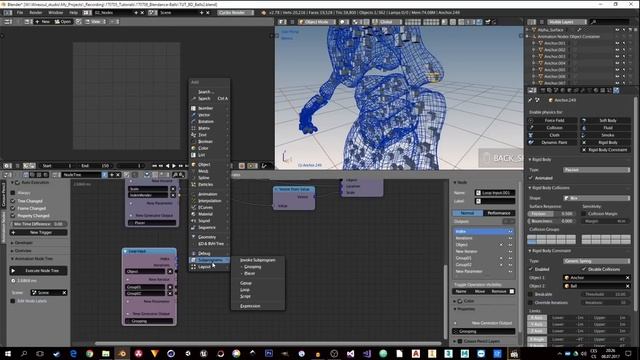This screenshot has width=640, height=360.
Task: Adjust the Bounciness slider
Action: 551,221
